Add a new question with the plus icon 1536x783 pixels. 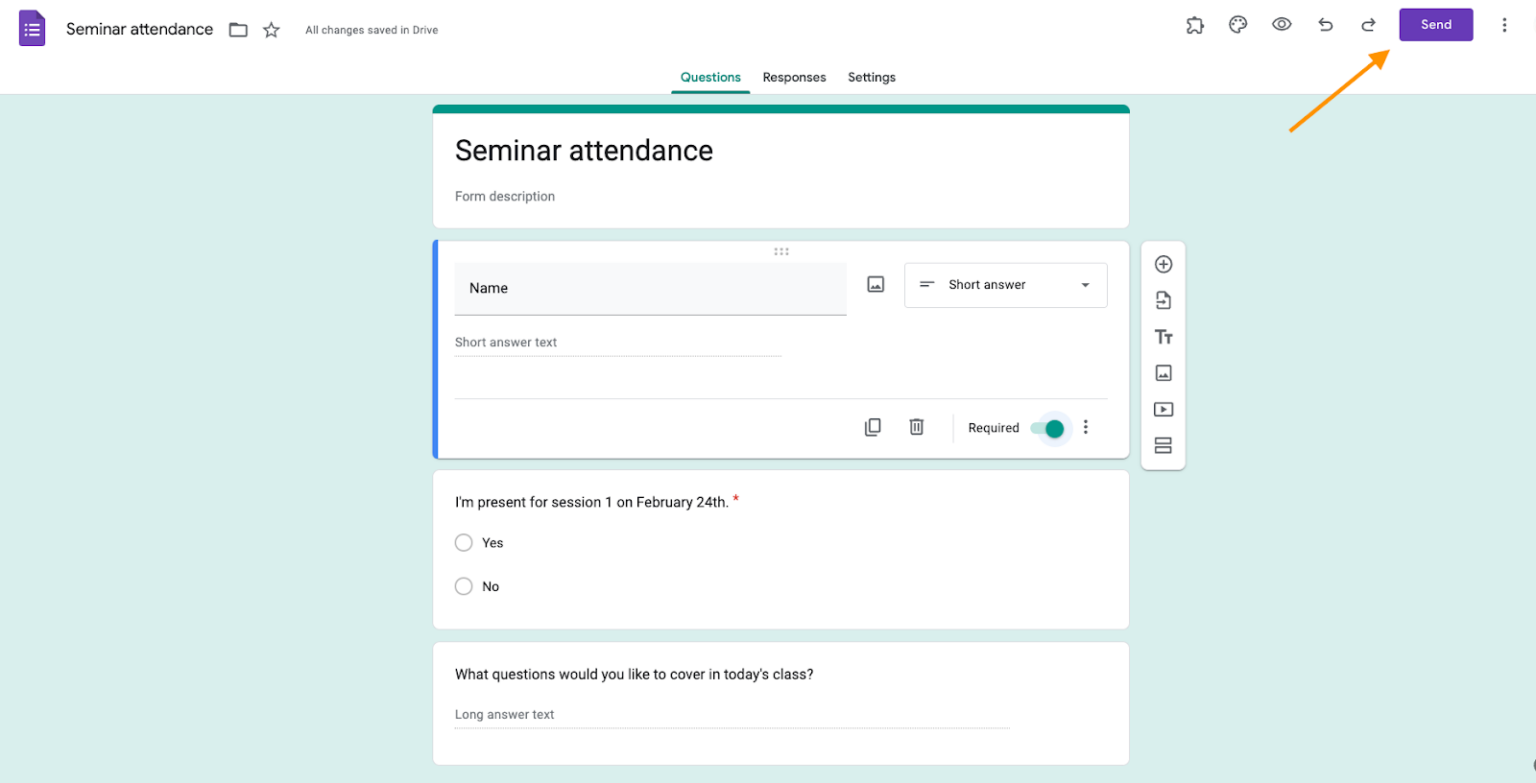pos(1164,264)
